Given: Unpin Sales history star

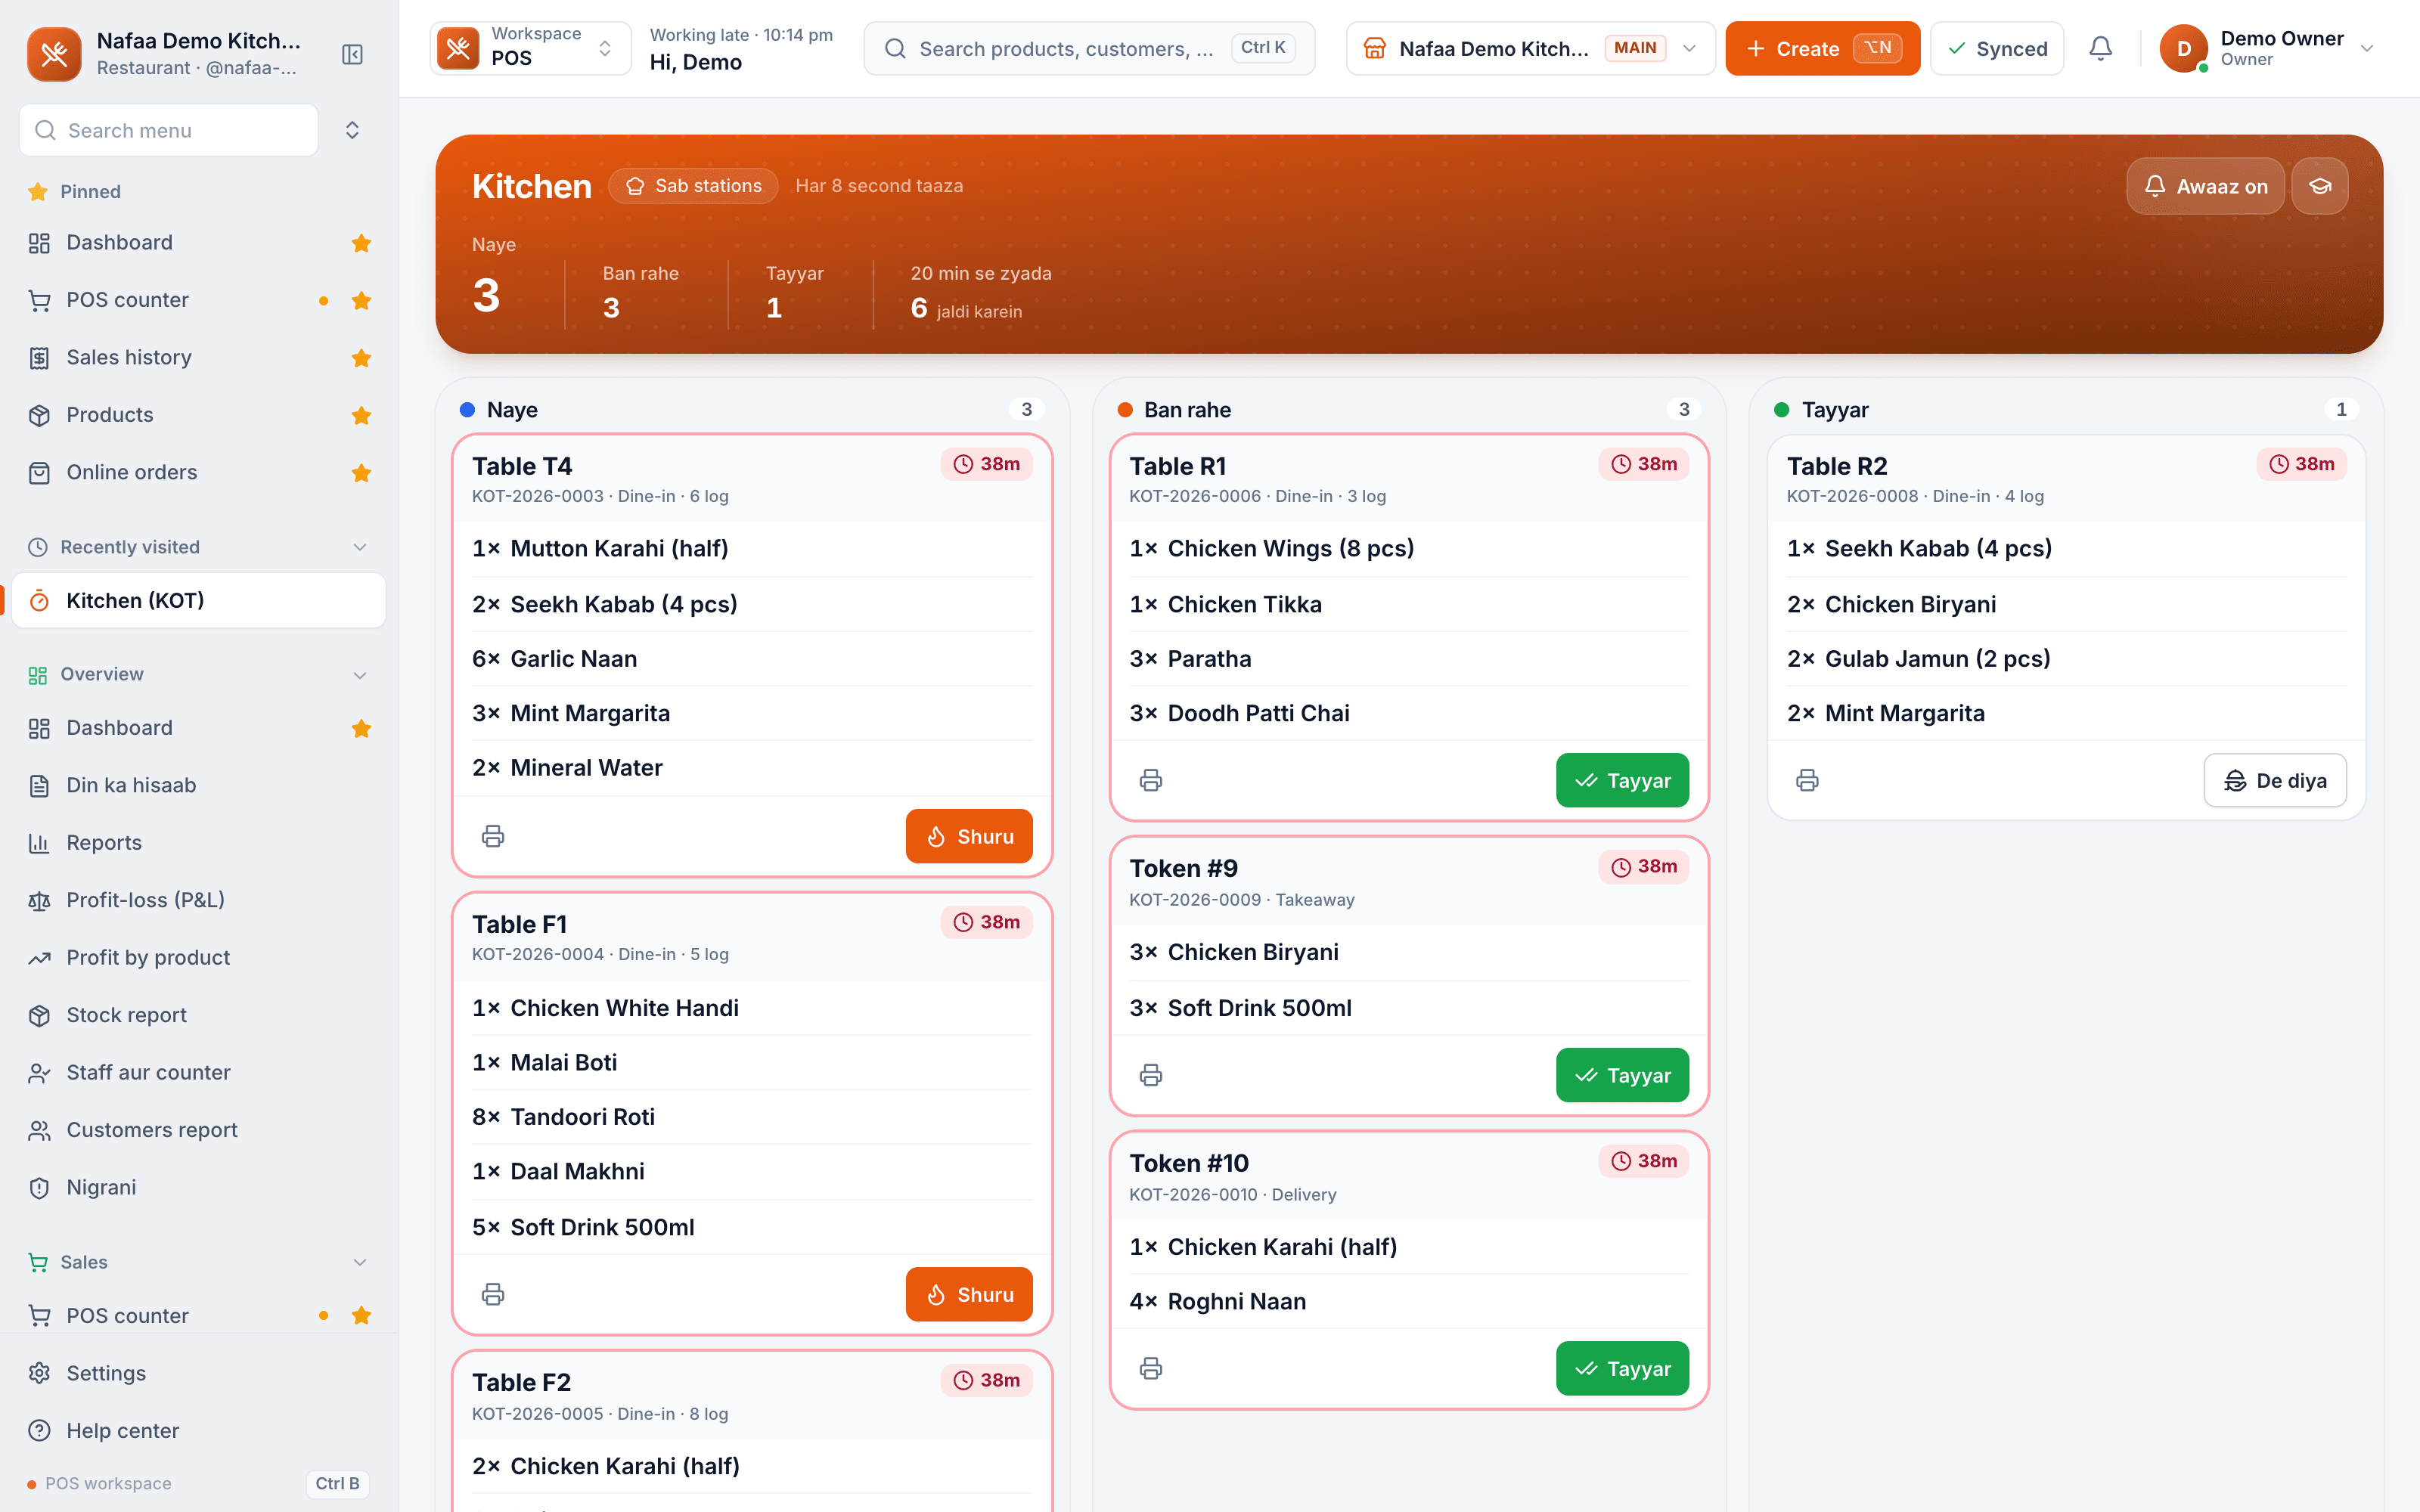Looking at the screenshot, I should (362, 358).
